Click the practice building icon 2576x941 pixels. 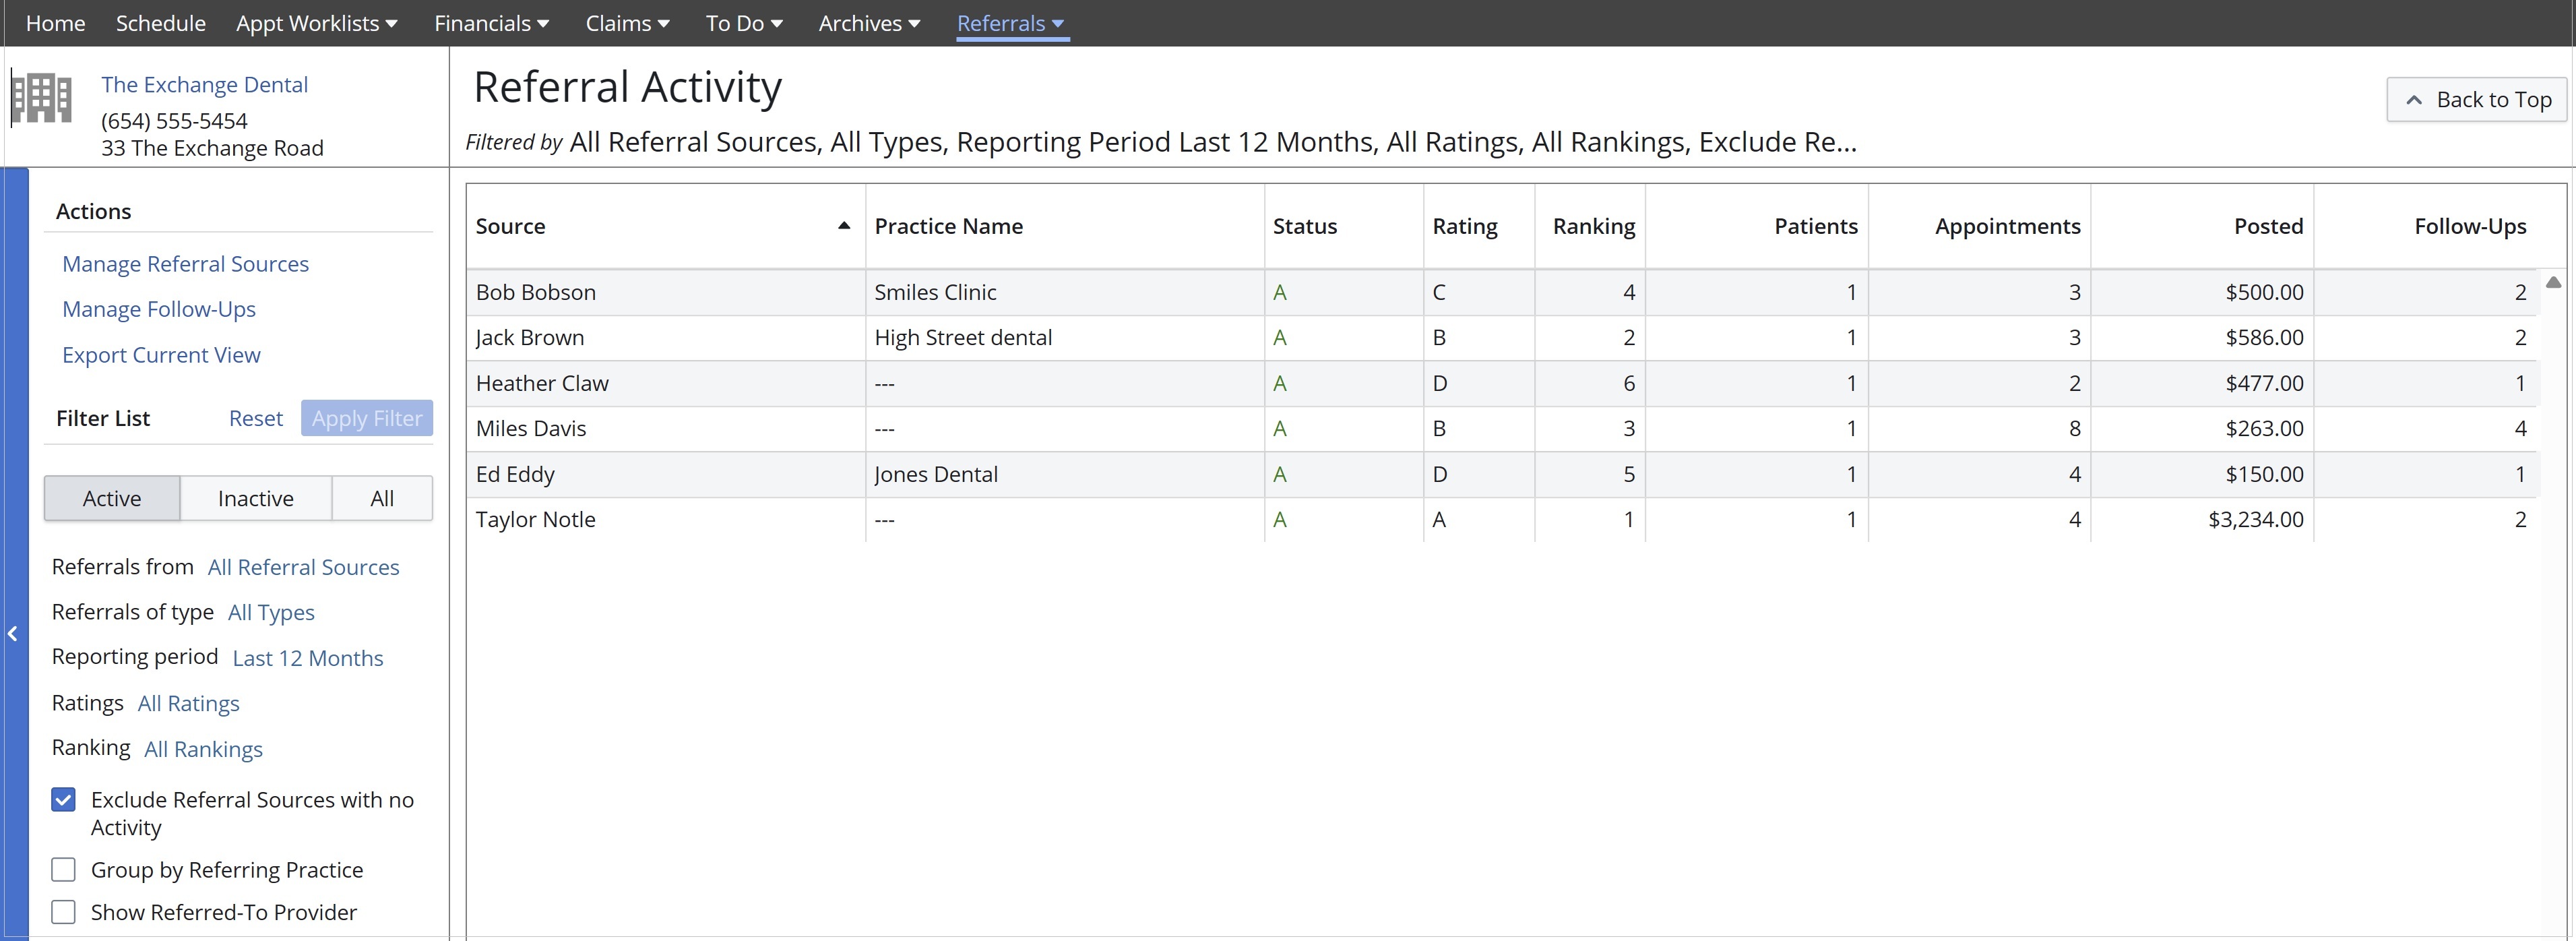41,98
